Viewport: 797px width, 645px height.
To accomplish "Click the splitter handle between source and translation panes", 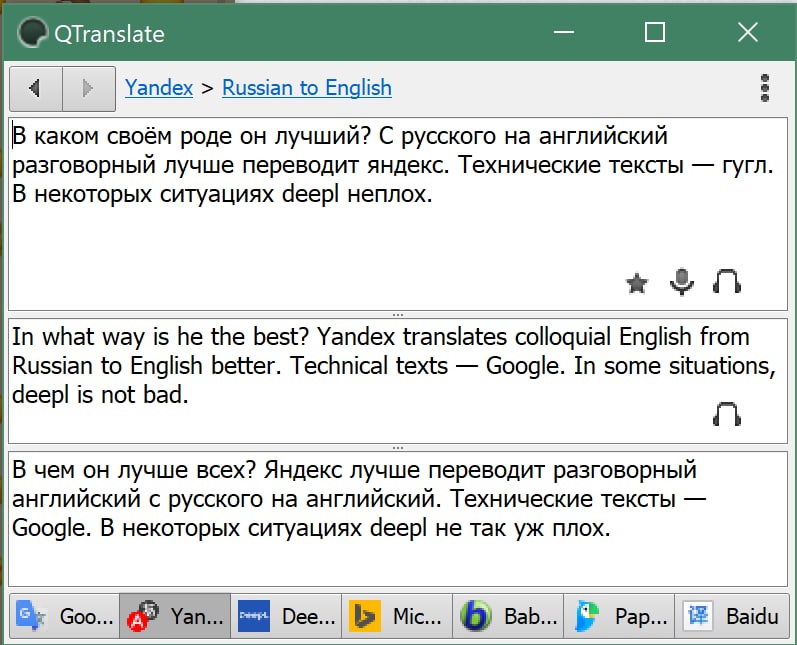I will (x=398, y=315).
